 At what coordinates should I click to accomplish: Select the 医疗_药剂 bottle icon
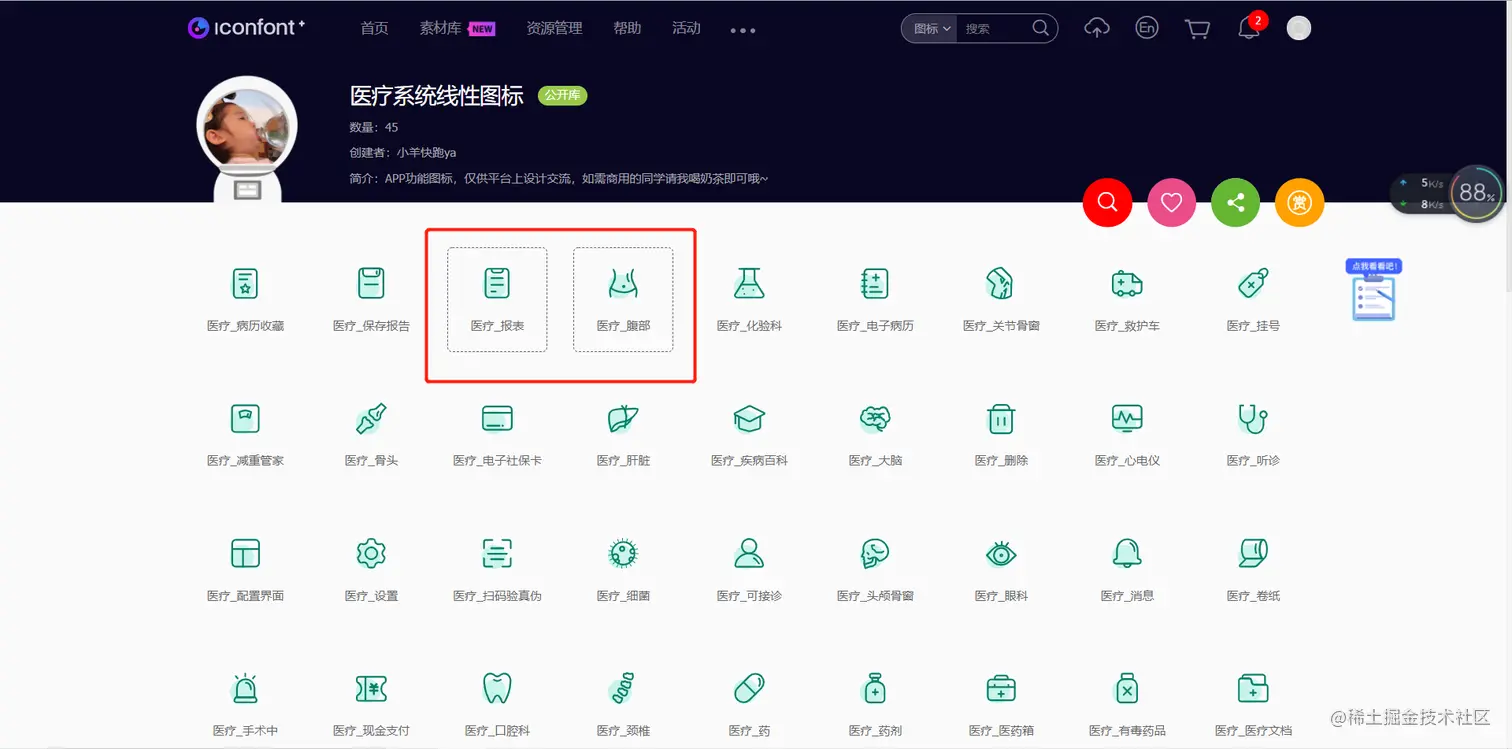tap(875, 689)
